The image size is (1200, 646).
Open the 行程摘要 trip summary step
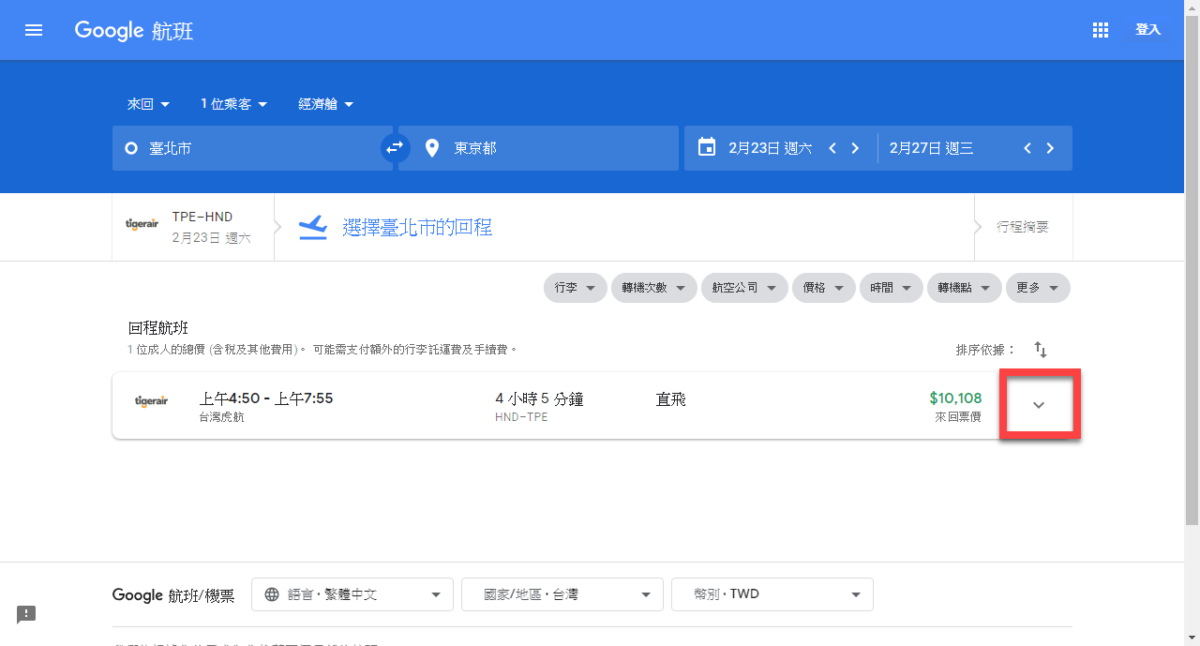[x=1022, y=227]
